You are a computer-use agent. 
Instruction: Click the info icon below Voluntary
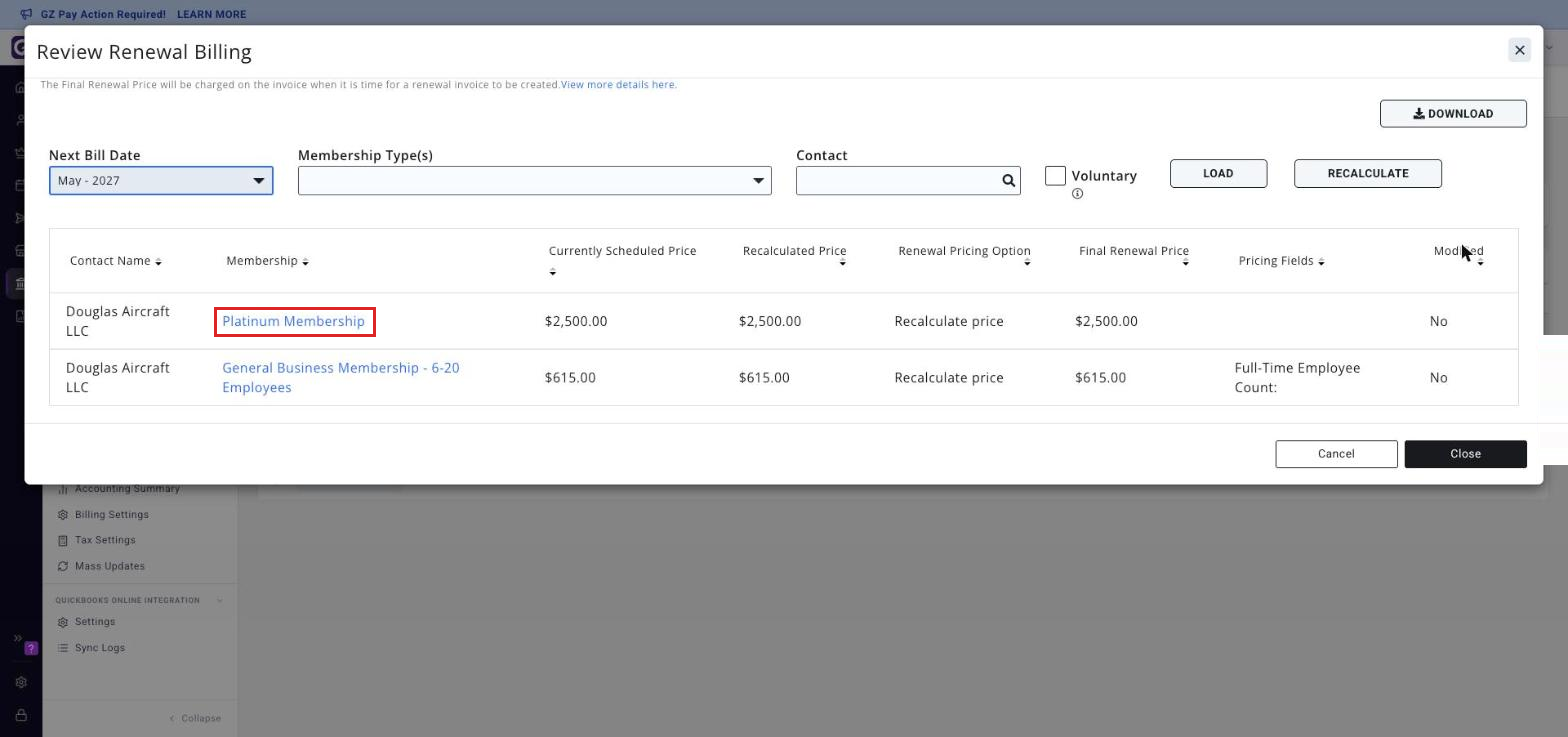pyautogui.click(x=1077, y=194)
